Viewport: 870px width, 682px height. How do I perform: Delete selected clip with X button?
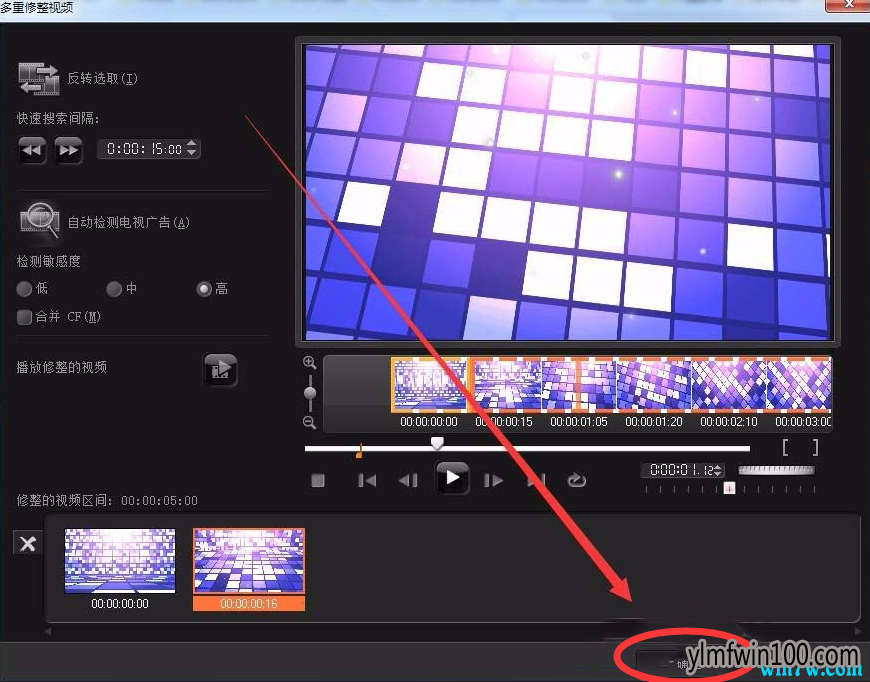pos(28,543)
